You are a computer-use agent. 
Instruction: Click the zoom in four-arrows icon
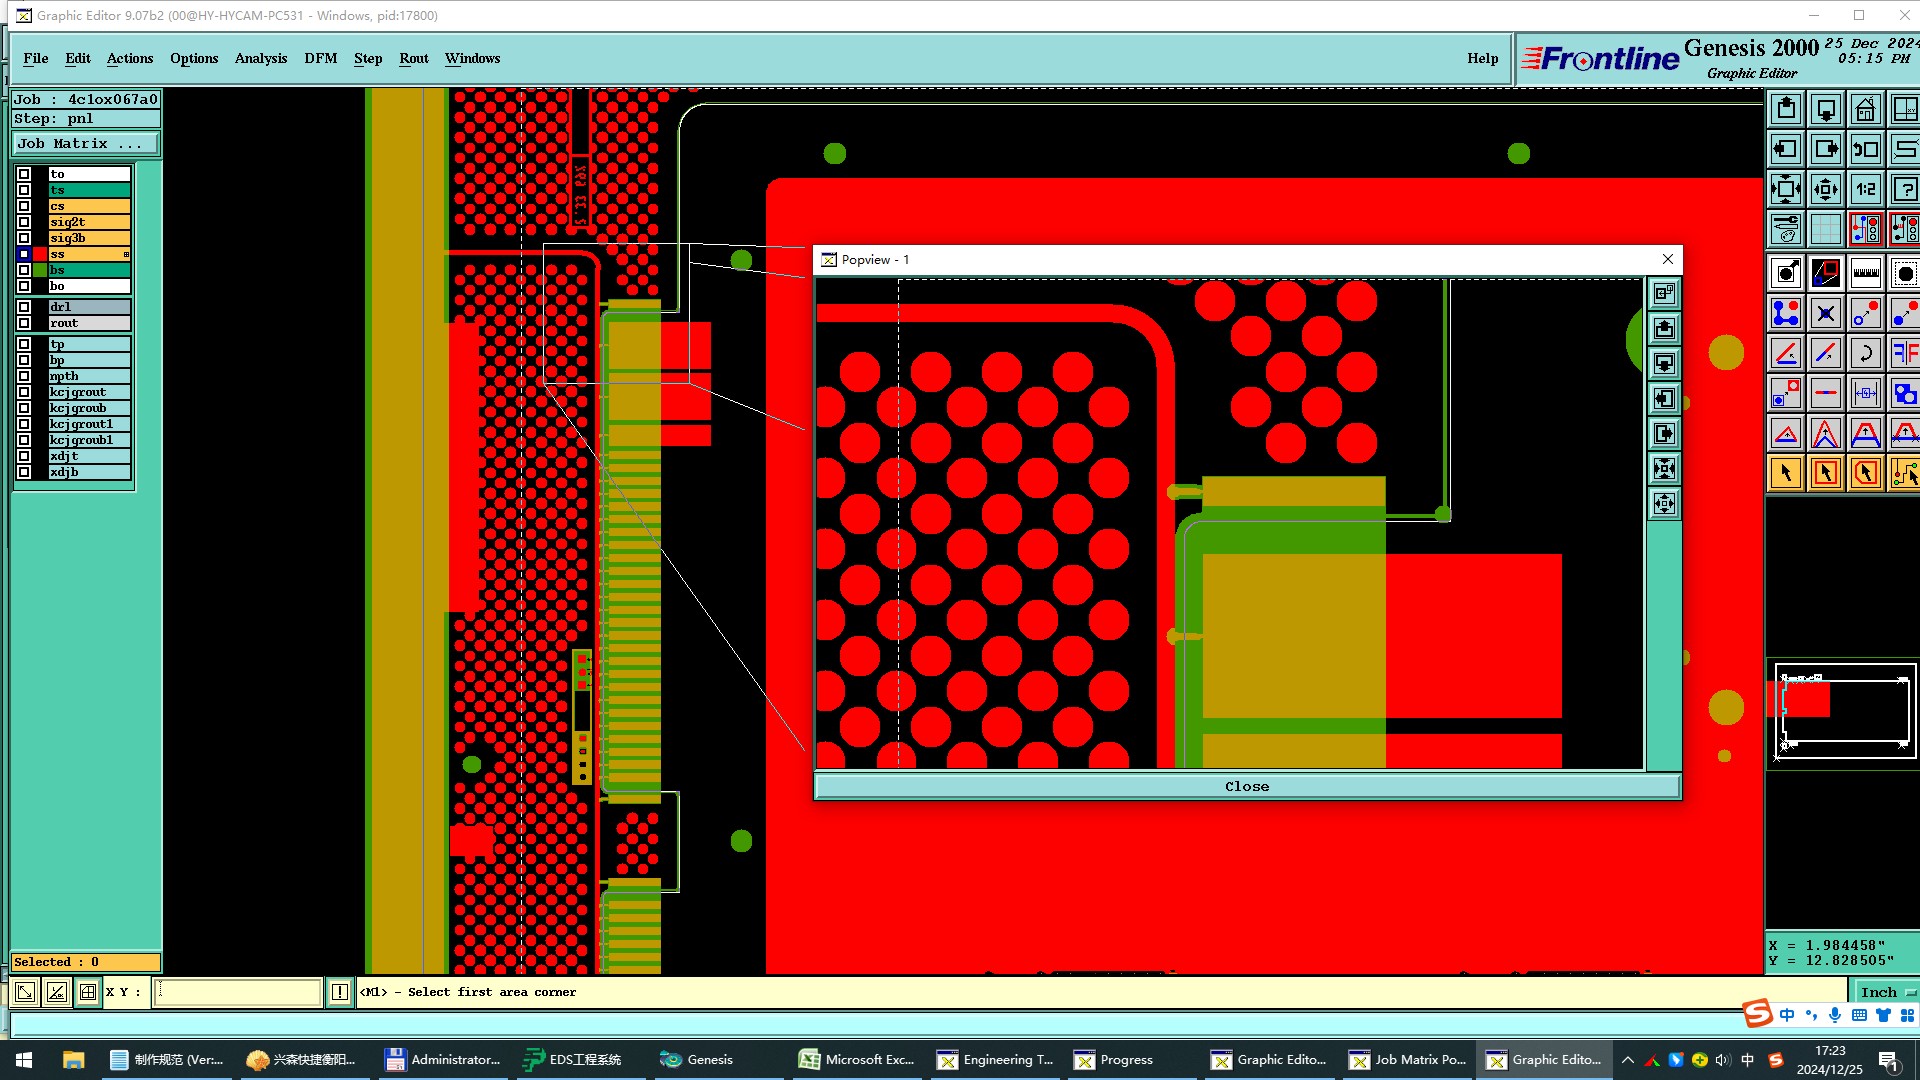coord(1786,189)
